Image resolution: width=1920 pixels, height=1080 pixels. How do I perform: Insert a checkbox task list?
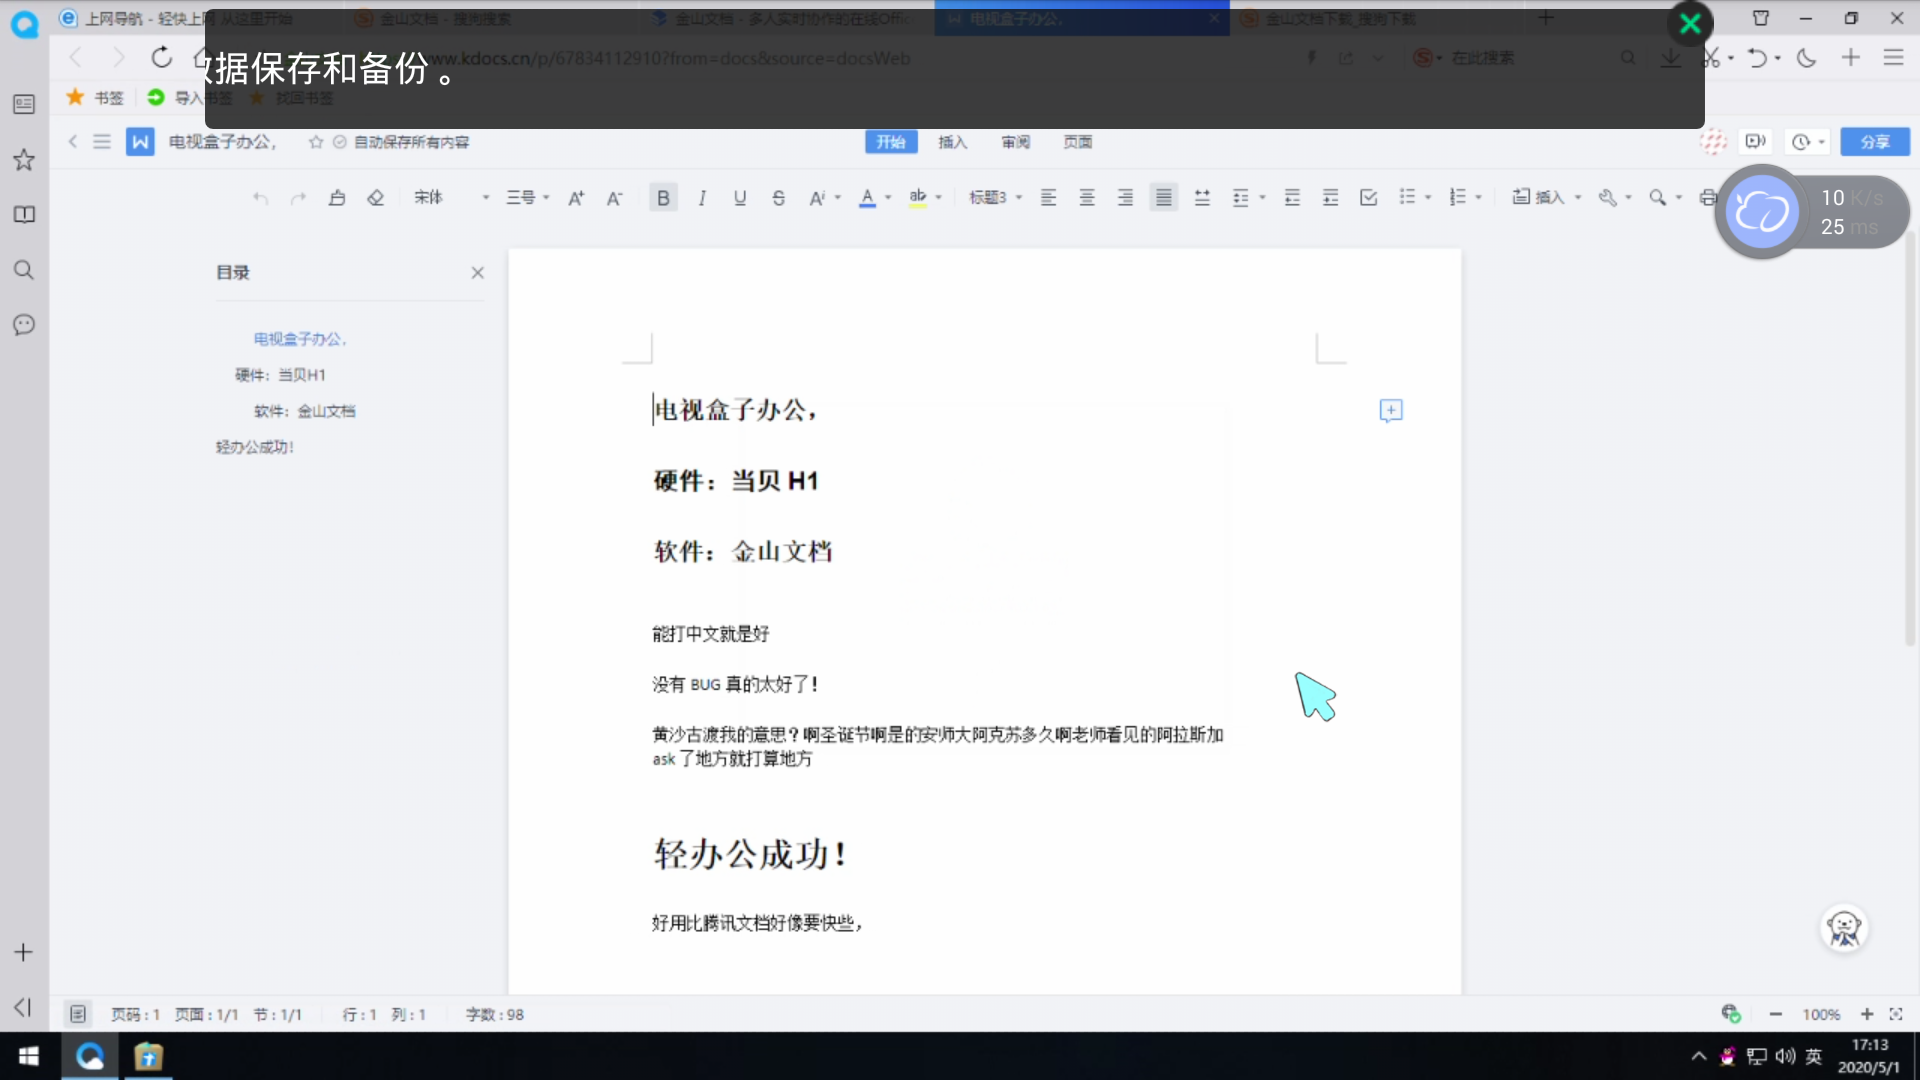[1369, 198]
